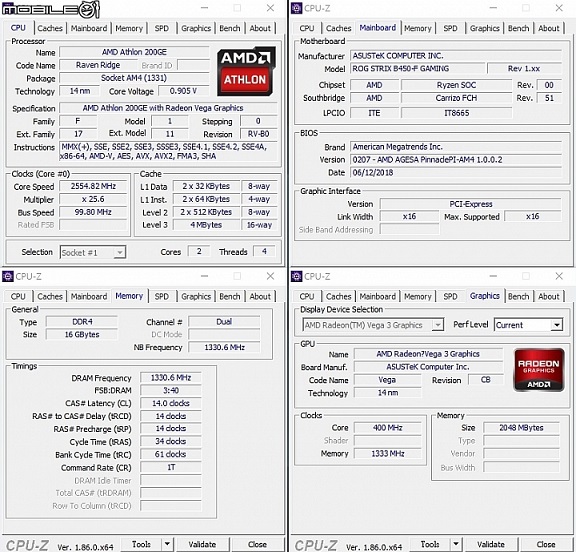Click the CPU-Z icon in Mainboard window title
The width and height of the screenshot is (576, 552).
pos(296,8)
